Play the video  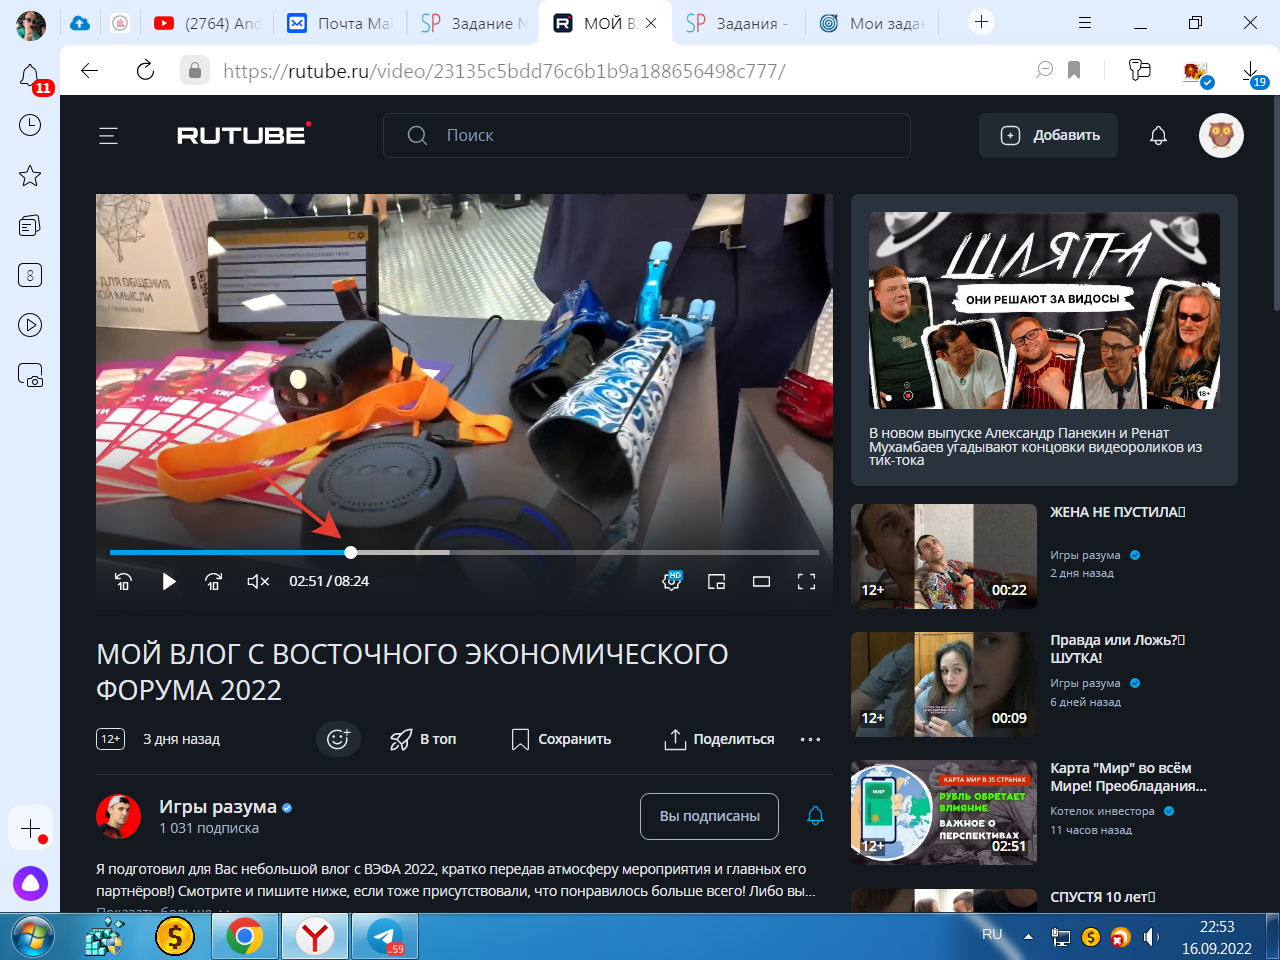tap(169, 581)
